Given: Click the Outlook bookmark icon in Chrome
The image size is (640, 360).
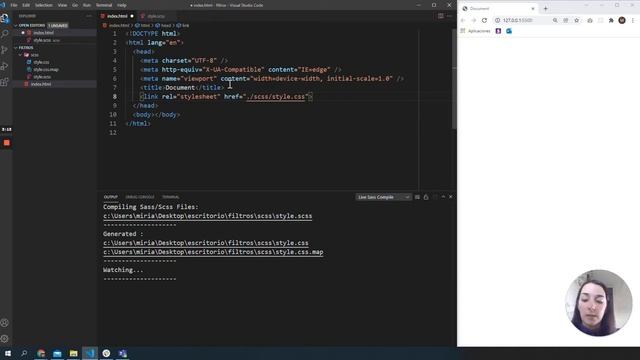Looking at the screenshot, I should click(x=509, y=31).
